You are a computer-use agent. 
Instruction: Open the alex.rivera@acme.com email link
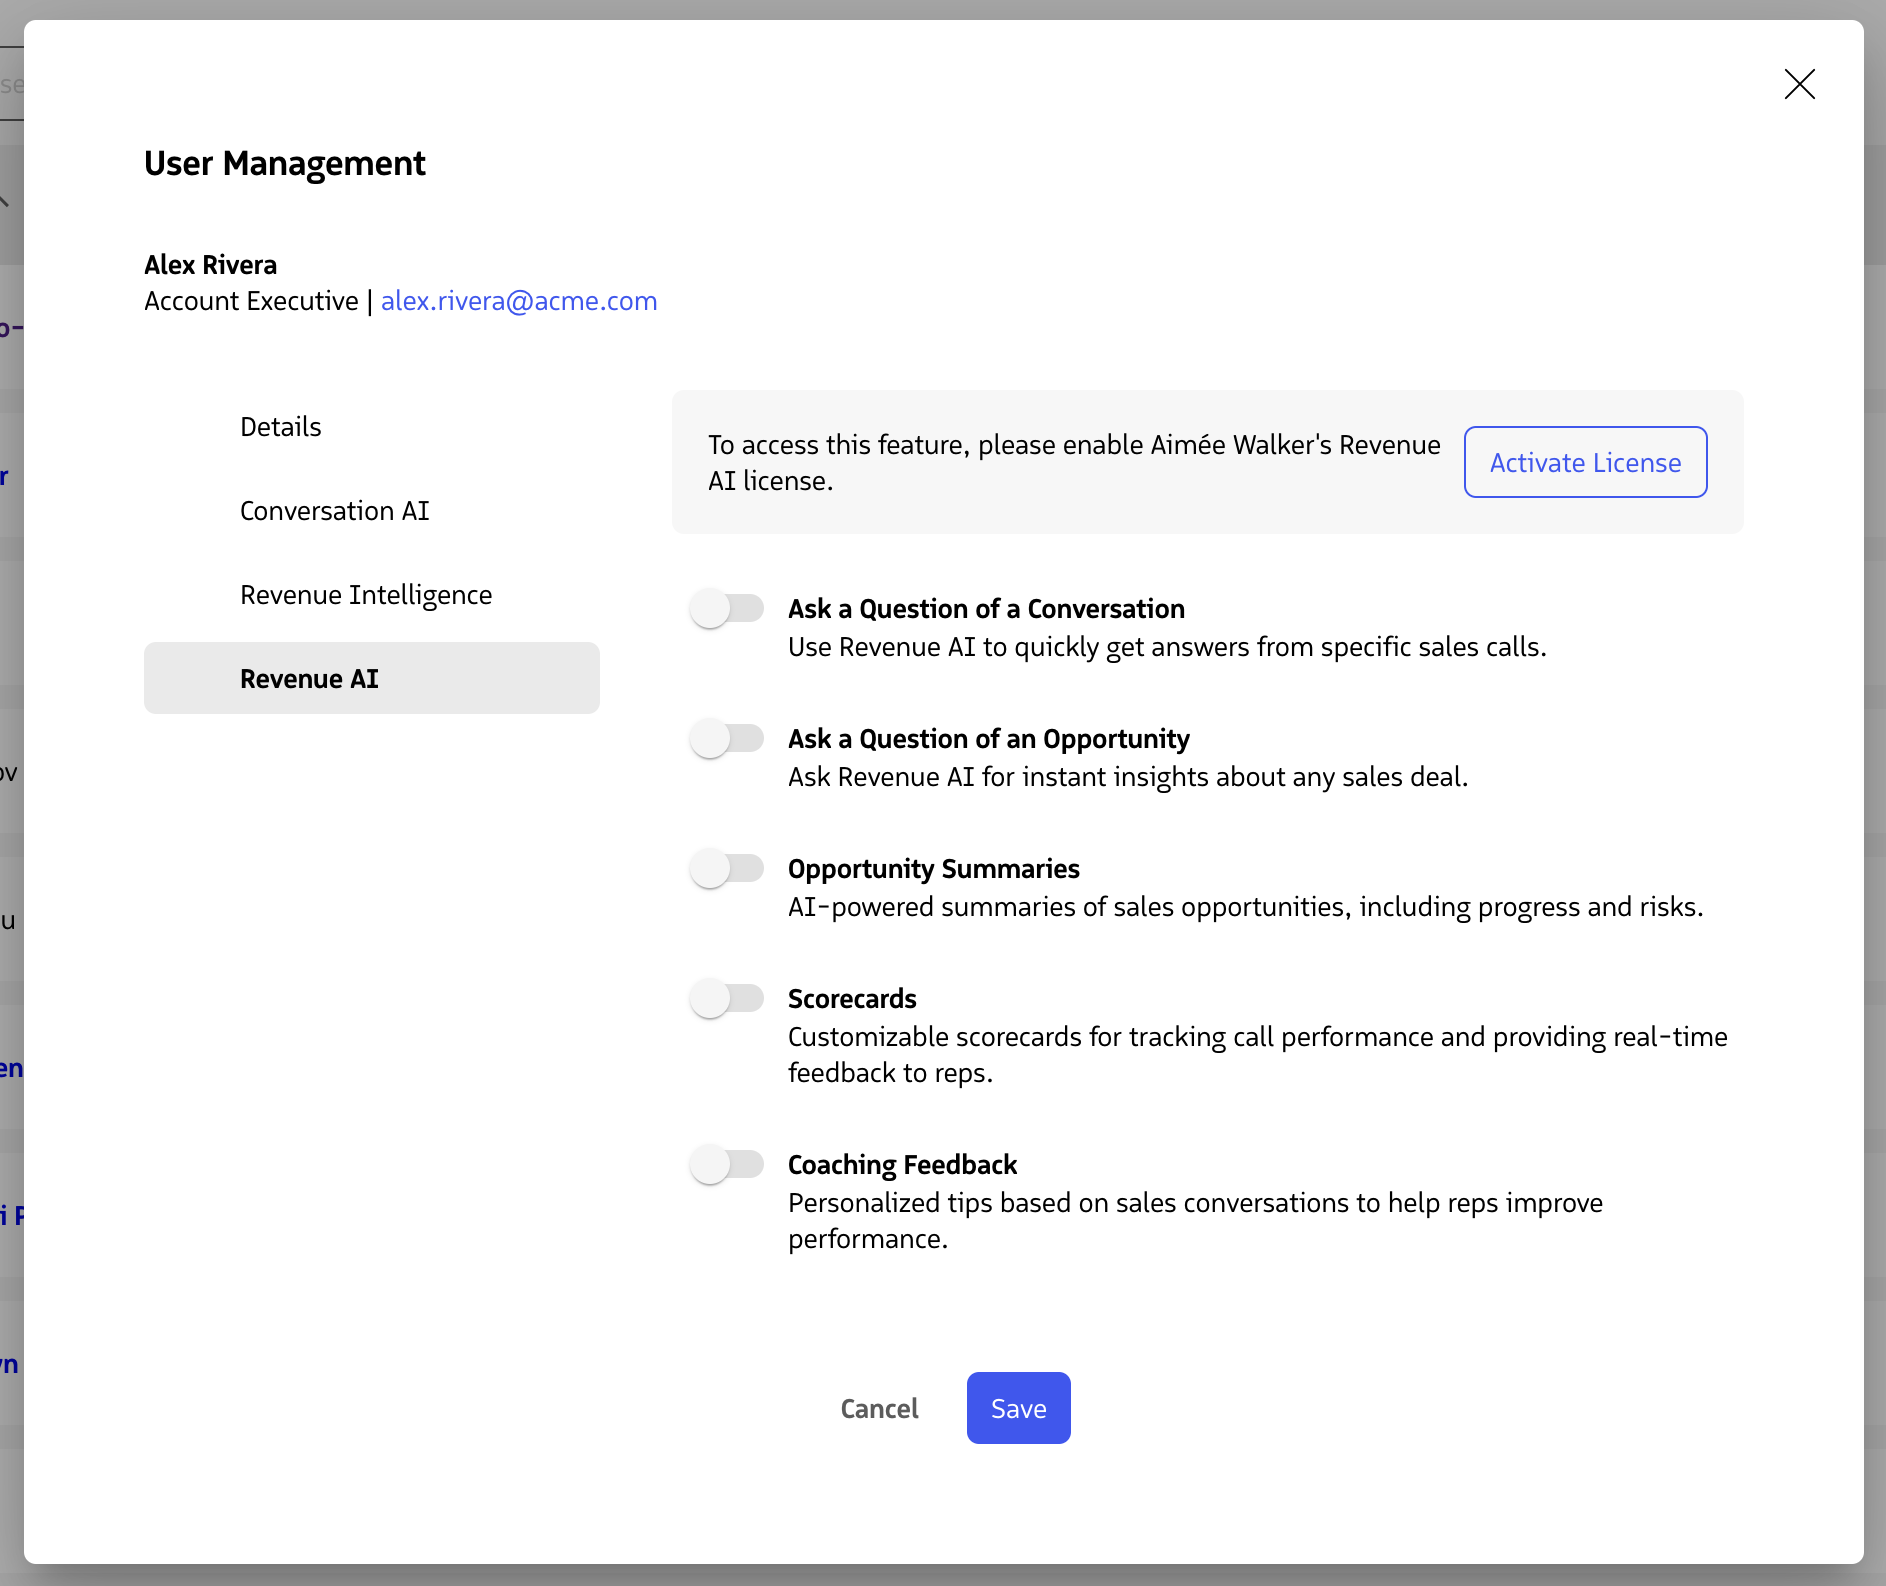(518, 301)
